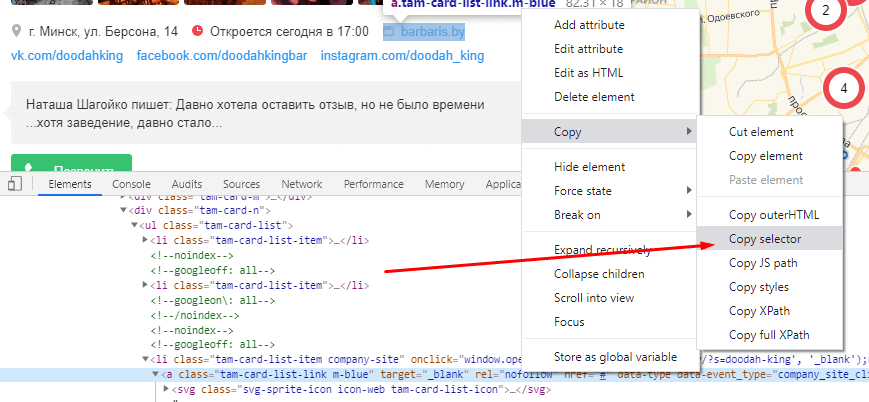Image resolution: width=869 pixels, height=402 pixels.
Task: Click the green call button
Action: pyautogui.click(x=71, y=163)
